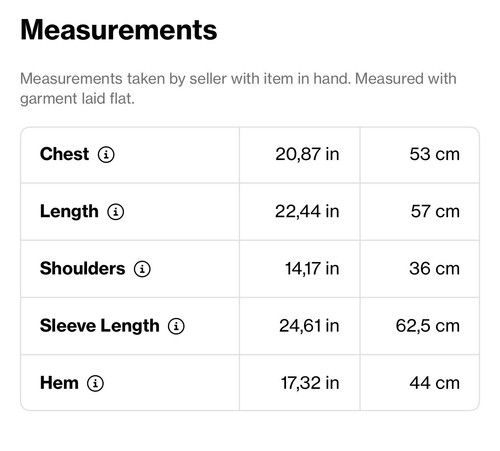This screenshot has width=500, height=451.
Task: Click the Measurements heading
Action: pyautogui.click(x=119, y=30)
